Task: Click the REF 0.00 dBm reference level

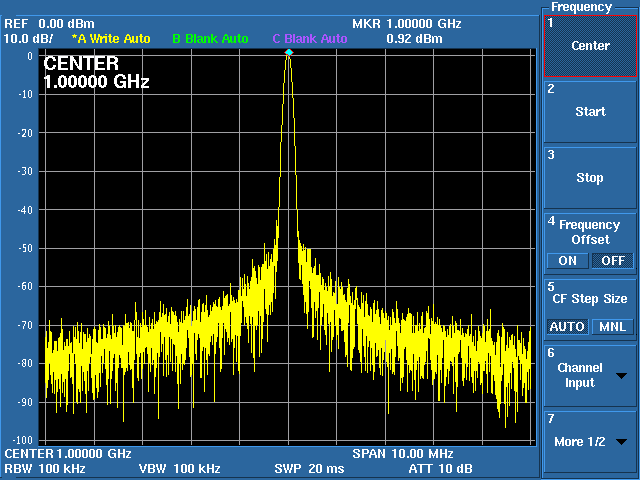Action: 49,24
